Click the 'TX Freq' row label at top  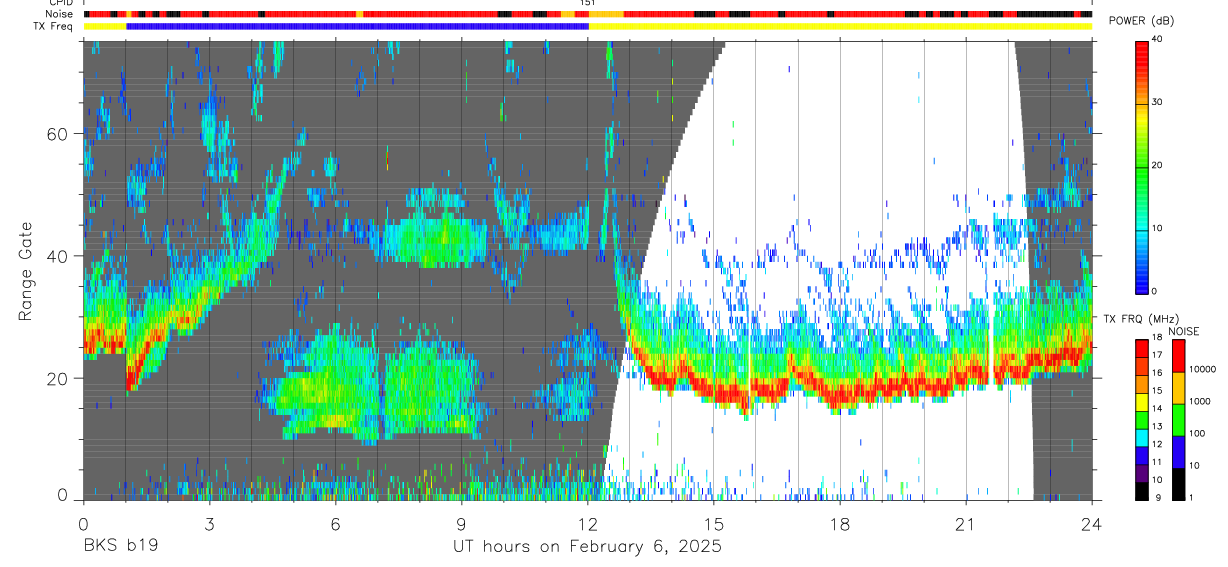54,26
